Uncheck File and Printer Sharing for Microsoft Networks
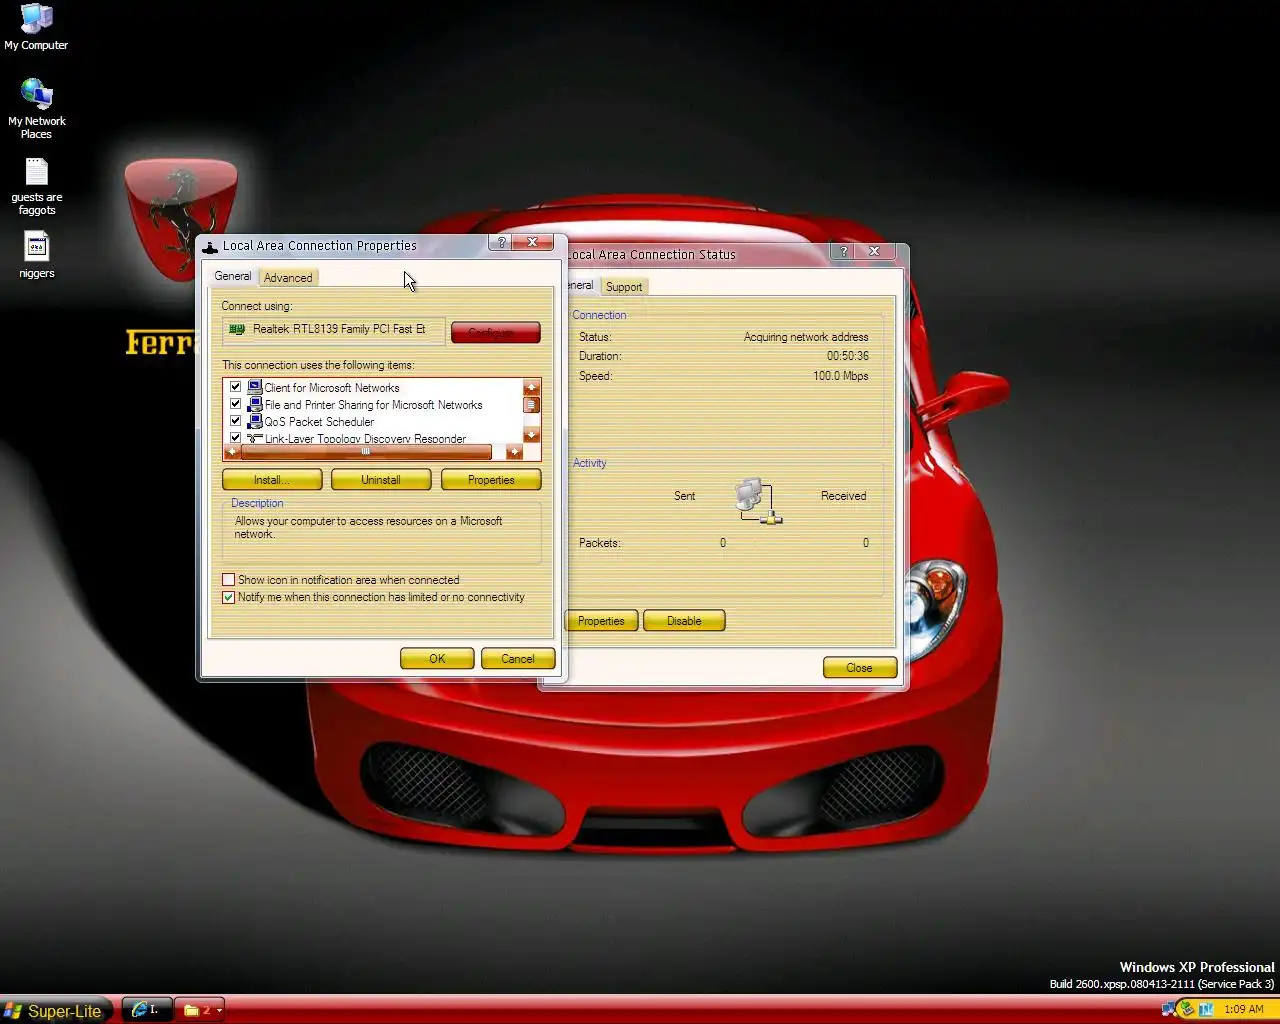Screen dimensions: 1280x1024 236,405
